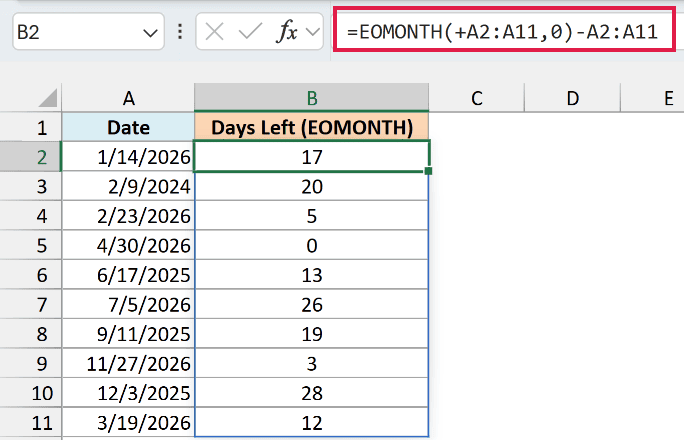Click the days-left cell showing 26

pyautogui.click(x=311, y=304)
